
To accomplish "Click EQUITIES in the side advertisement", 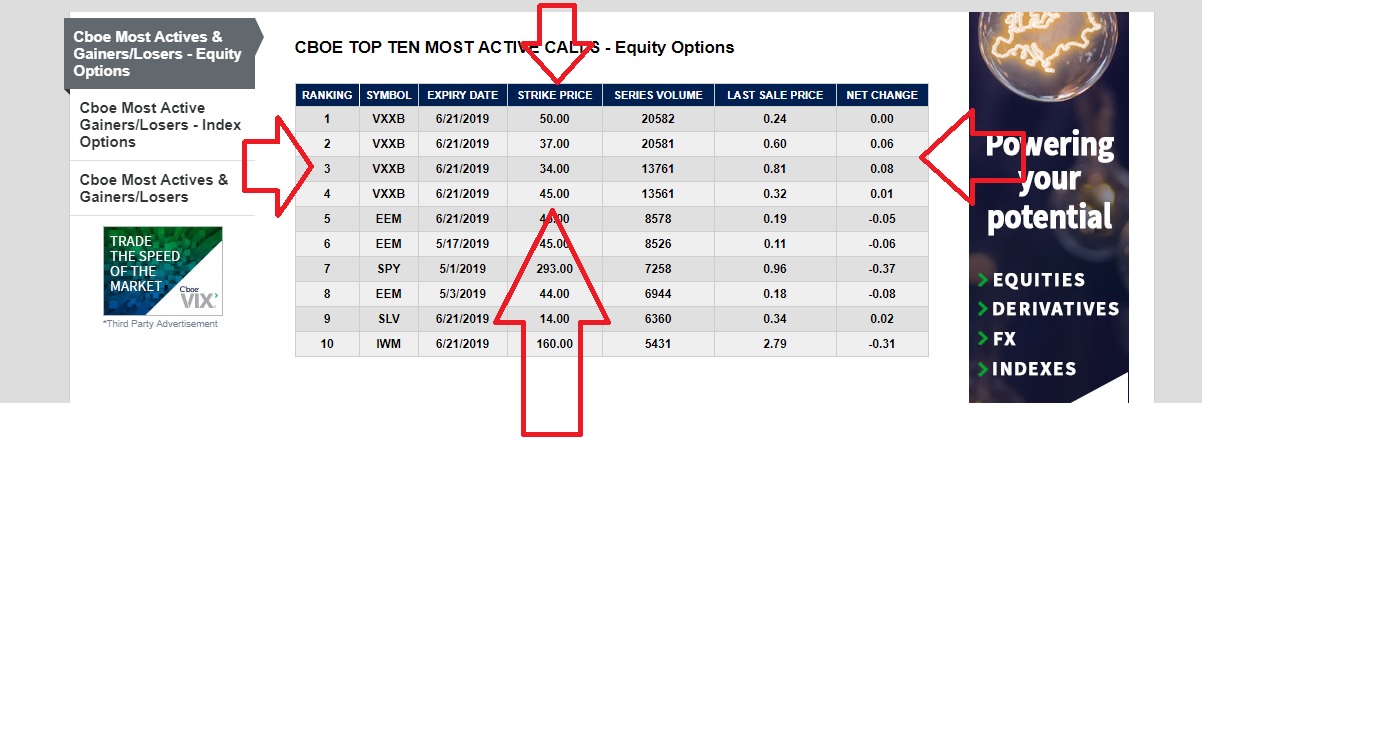I will (x=1039, y=280).
